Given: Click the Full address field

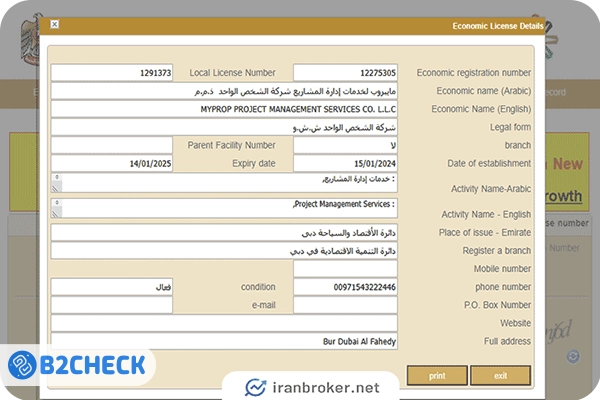Looking at the screenshot, I should (224, 341).
